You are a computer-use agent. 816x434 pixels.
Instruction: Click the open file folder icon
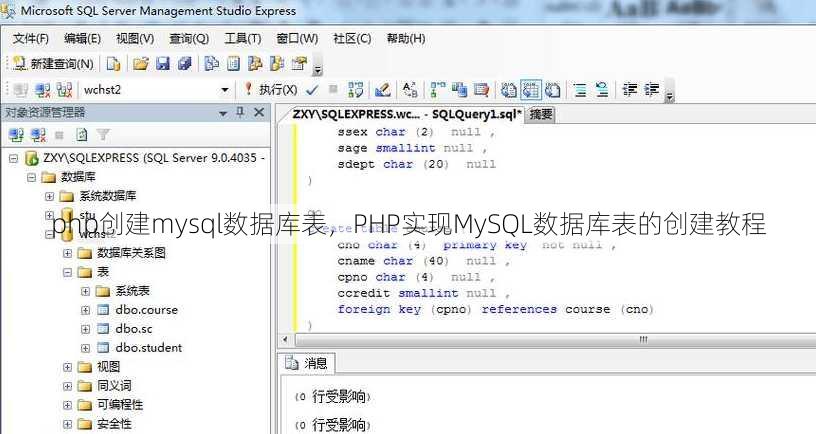click(x=141, y=64)
